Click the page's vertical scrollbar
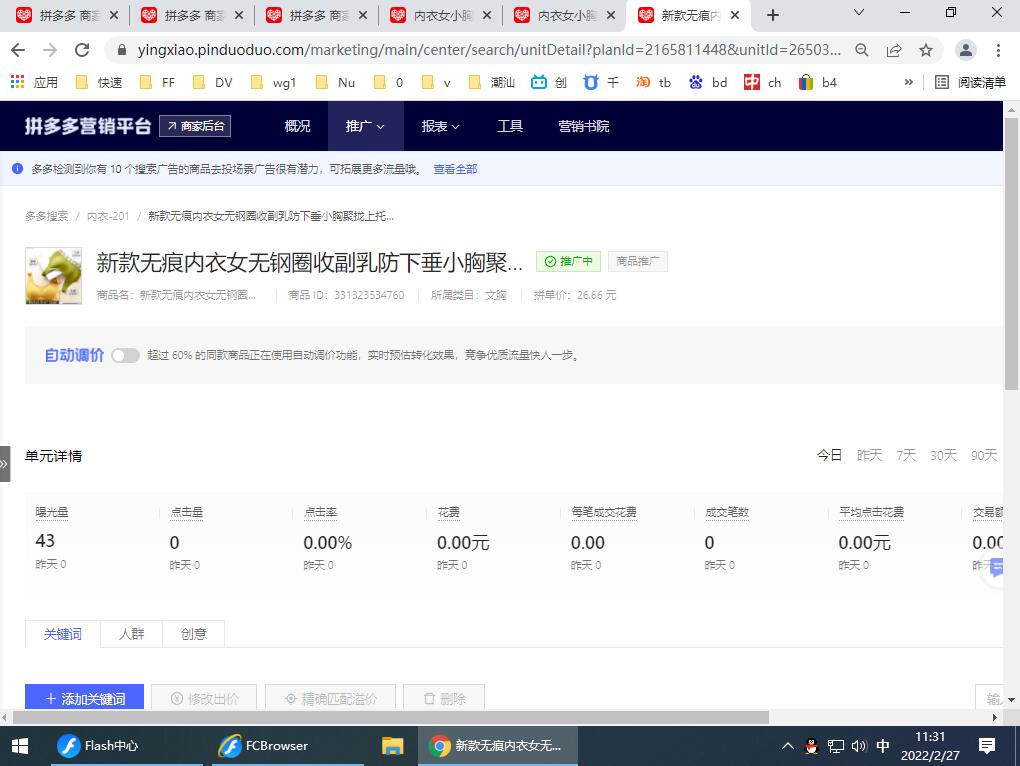The image size is (1020, 766). point(1012,254)
